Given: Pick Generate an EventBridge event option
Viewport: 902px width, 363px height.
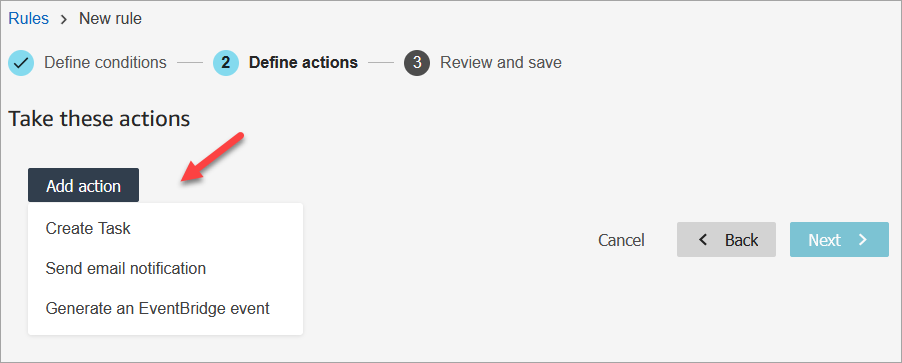Looking at the screenshot, I should (158, 308).
